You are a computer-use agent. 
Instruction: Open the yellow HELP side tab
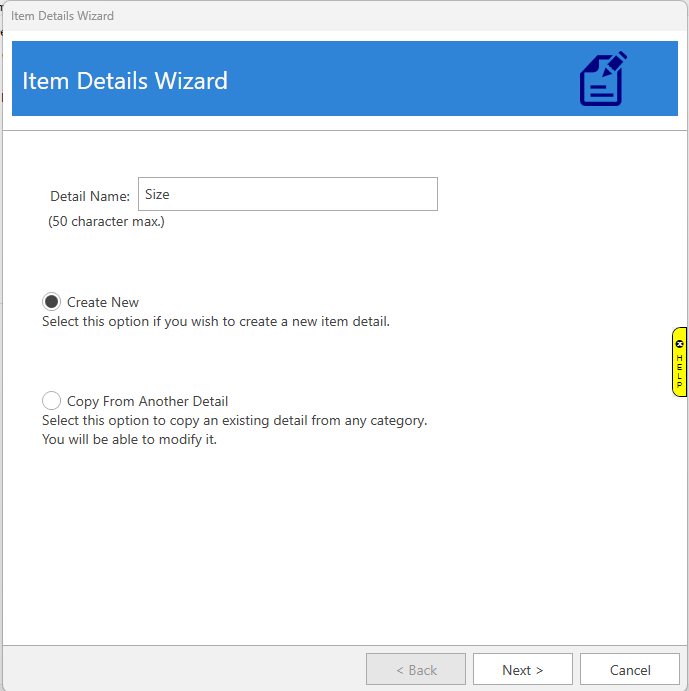pyautogui.click(x=680, y=371)
